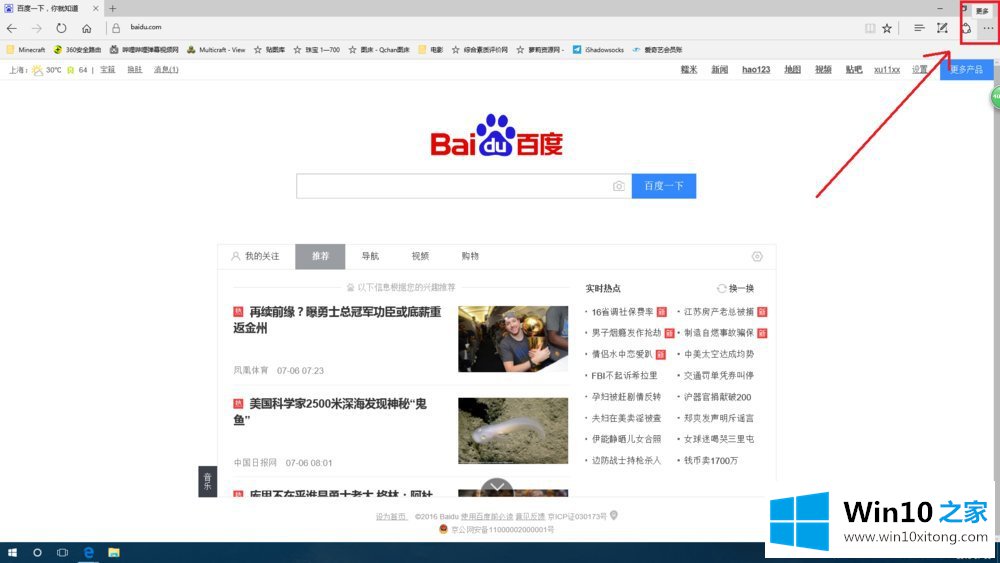This screenshot has width=1000, height=563.
Task: Open File Explorer from taskbar
Action: [114, 552]
